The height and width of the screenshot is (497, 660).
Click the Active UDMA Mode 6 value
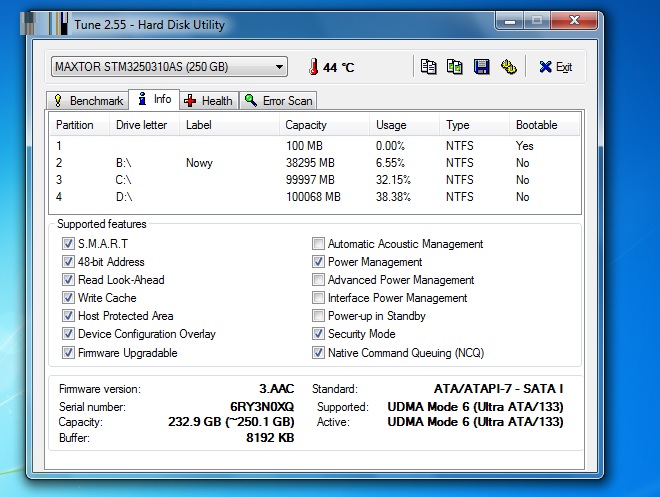click(x=475, y=422)
